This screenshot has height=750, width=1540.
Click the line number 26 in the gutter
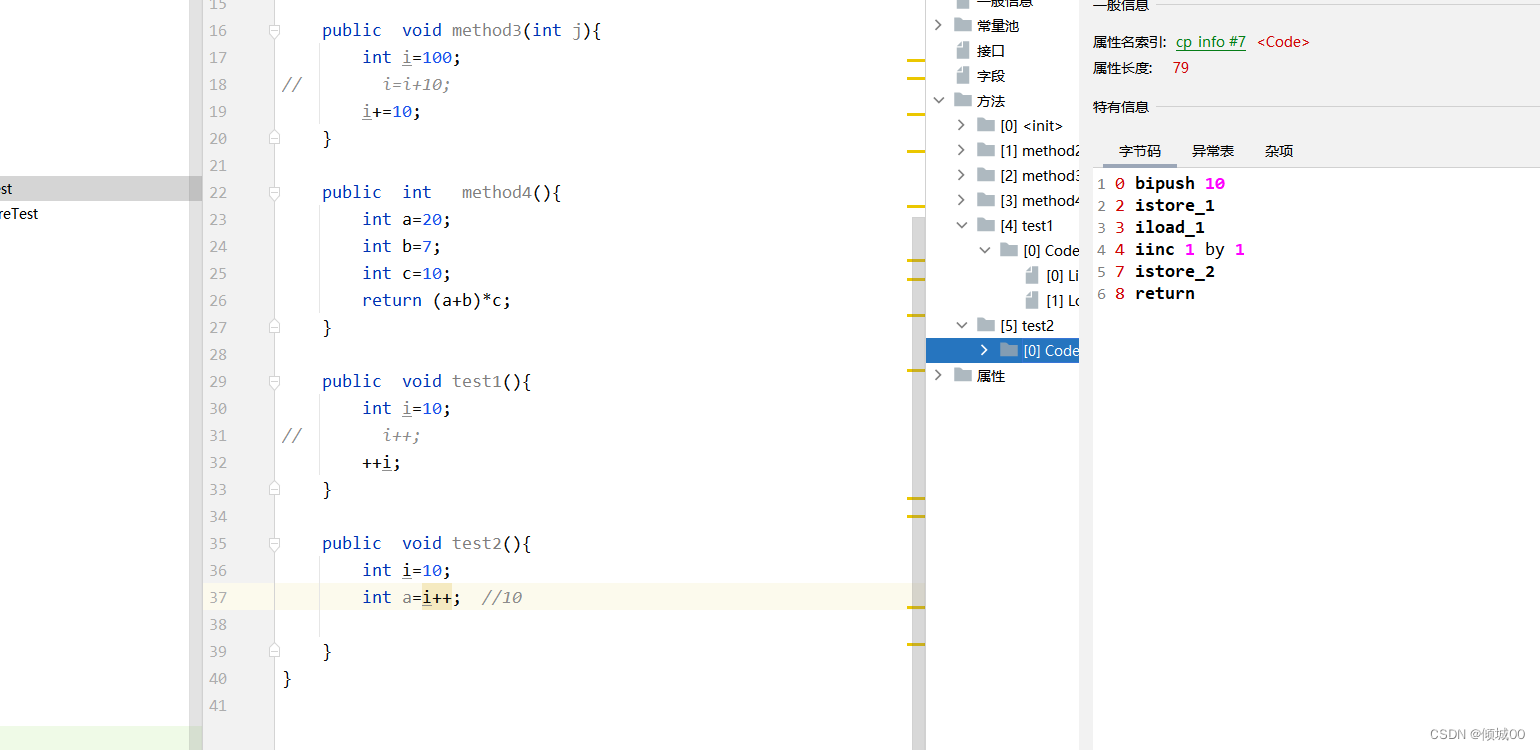[x=217, y=301]
